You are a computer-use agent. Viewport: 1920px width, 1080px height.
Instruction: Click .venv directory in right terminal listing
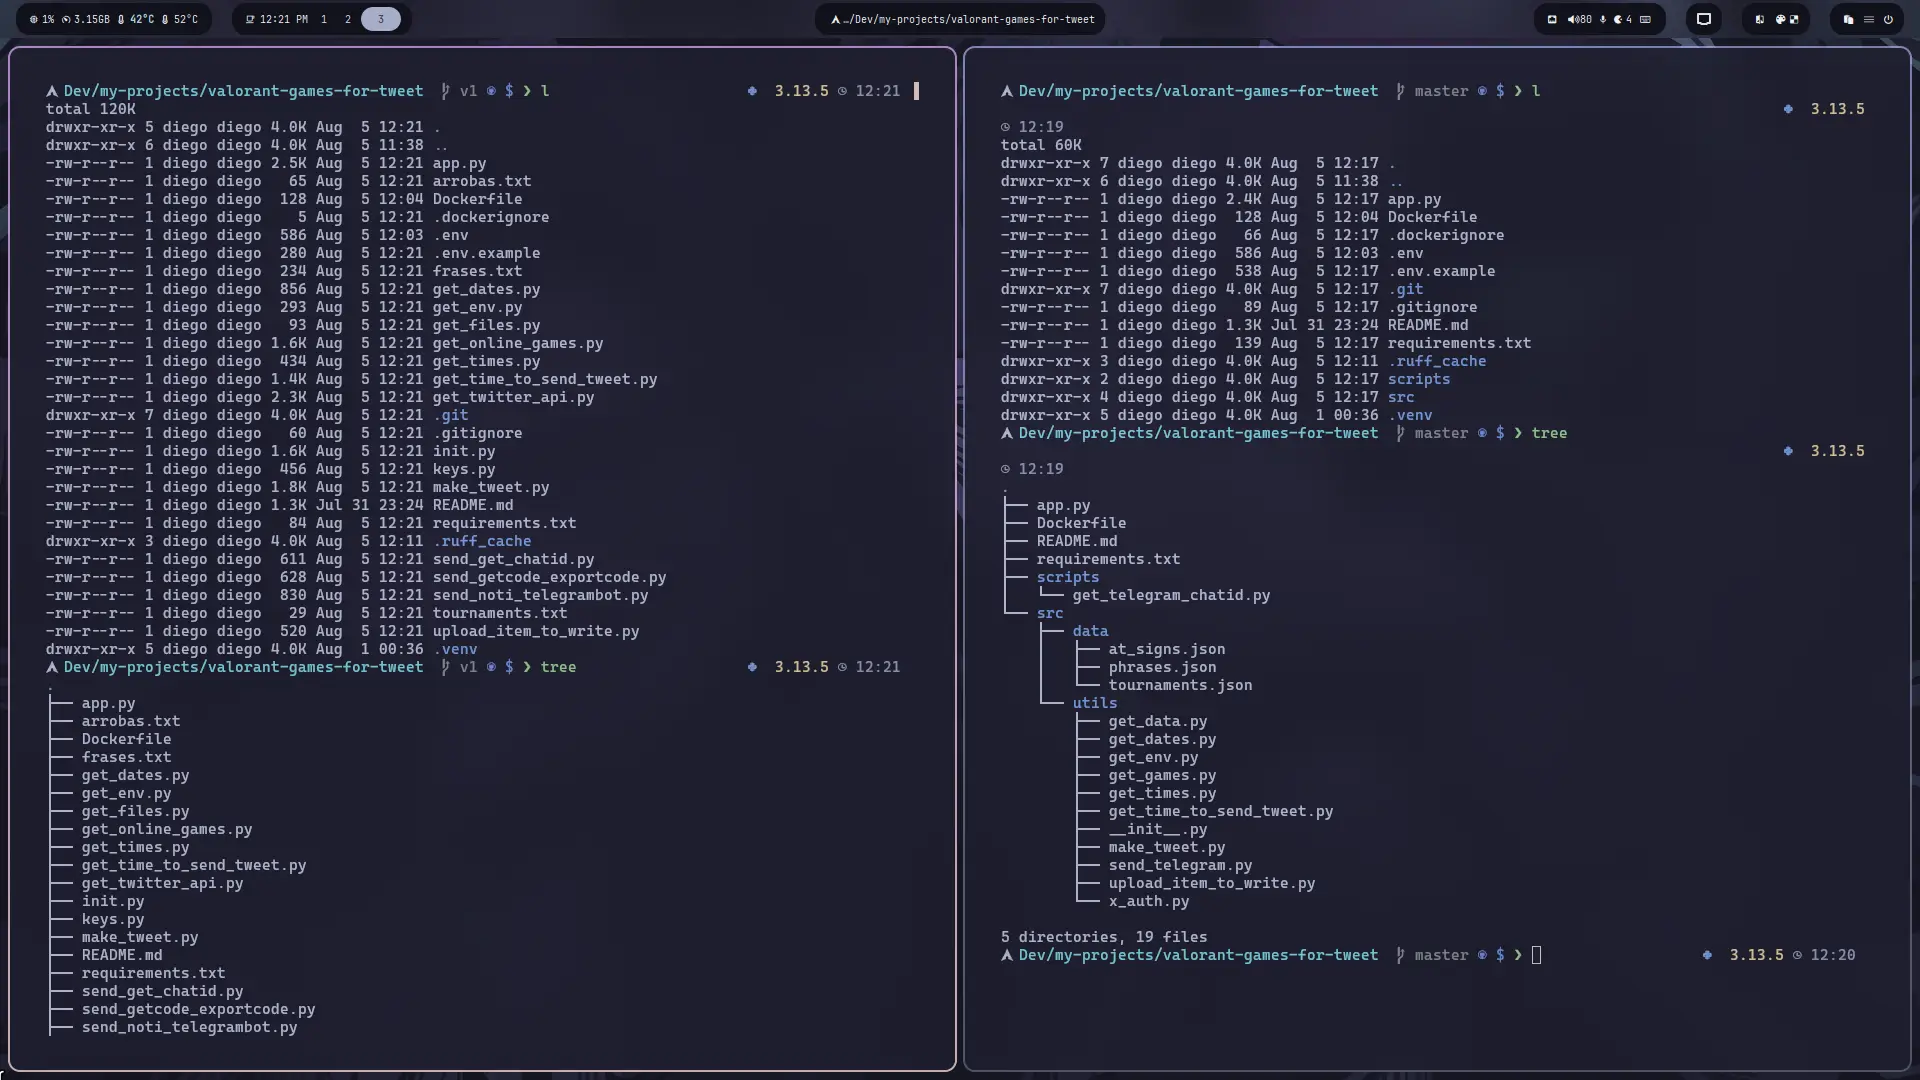click(1410, 415)
